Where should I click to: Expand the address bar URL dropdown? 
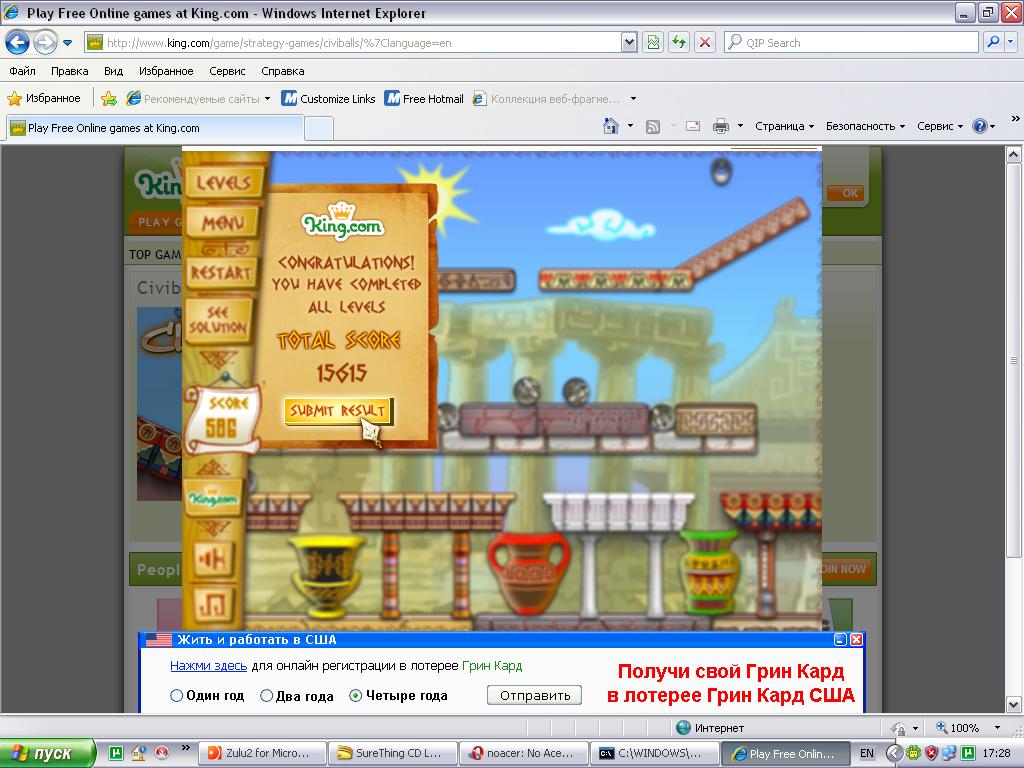point(629,43)
